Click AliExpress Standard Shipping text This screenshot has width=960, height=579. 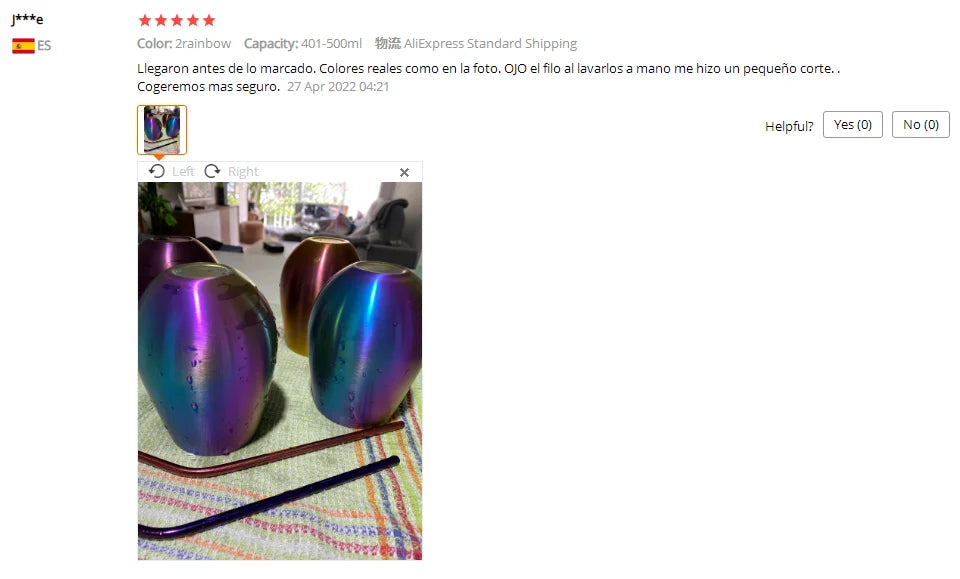[x=490, y=43]
